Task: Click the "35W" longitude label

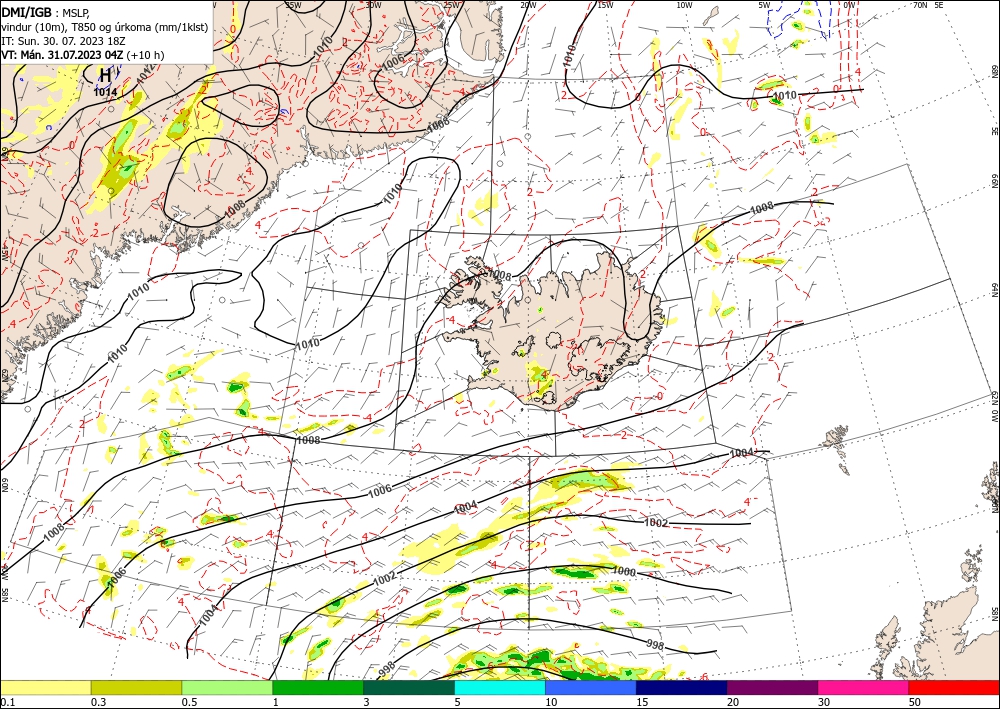Action: [x=293, y=5]
